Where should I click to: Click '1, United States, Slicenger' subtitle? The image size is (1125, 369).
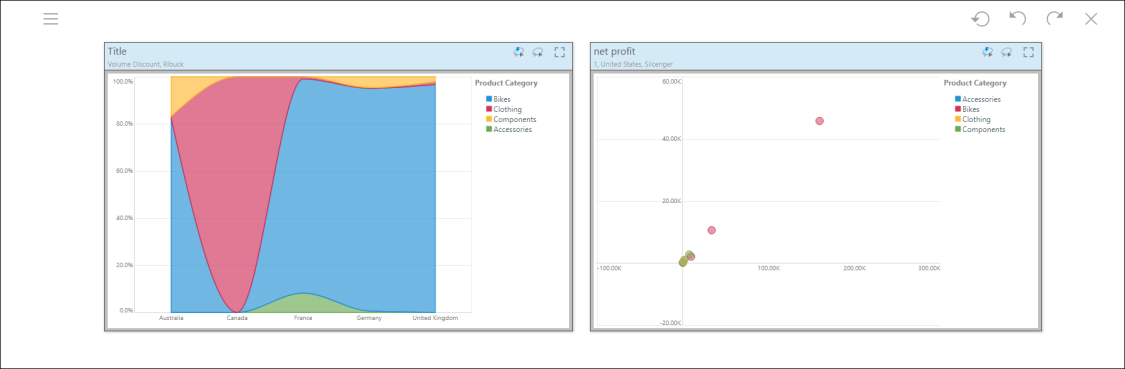633,64
